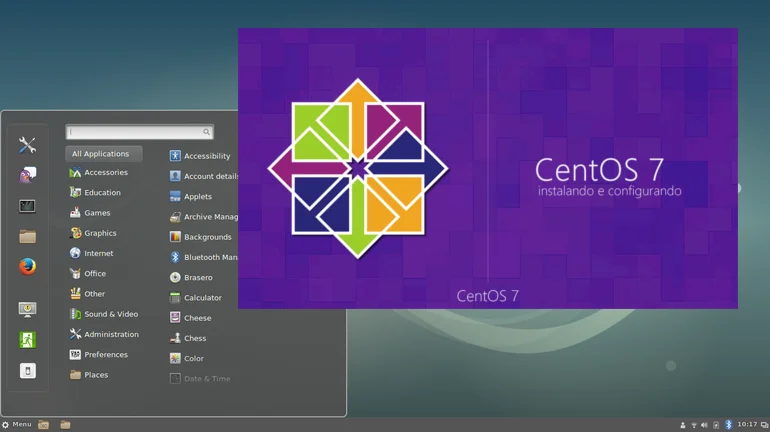
Task: Click the green Logout icon
Action: tap(27, 340)
